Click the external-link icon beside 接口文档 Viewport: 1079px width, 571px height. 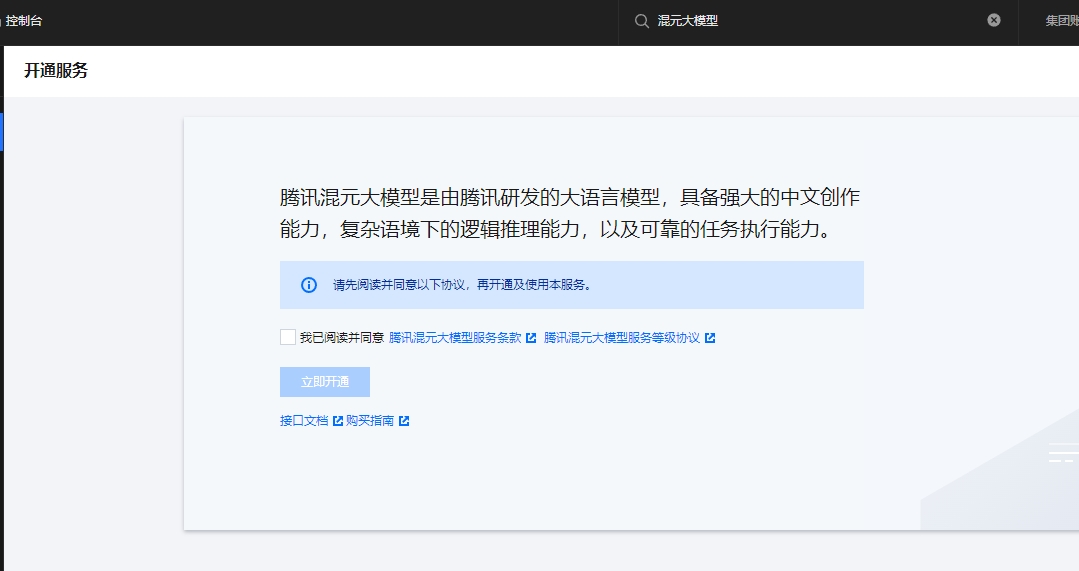(x=338, y=421)
